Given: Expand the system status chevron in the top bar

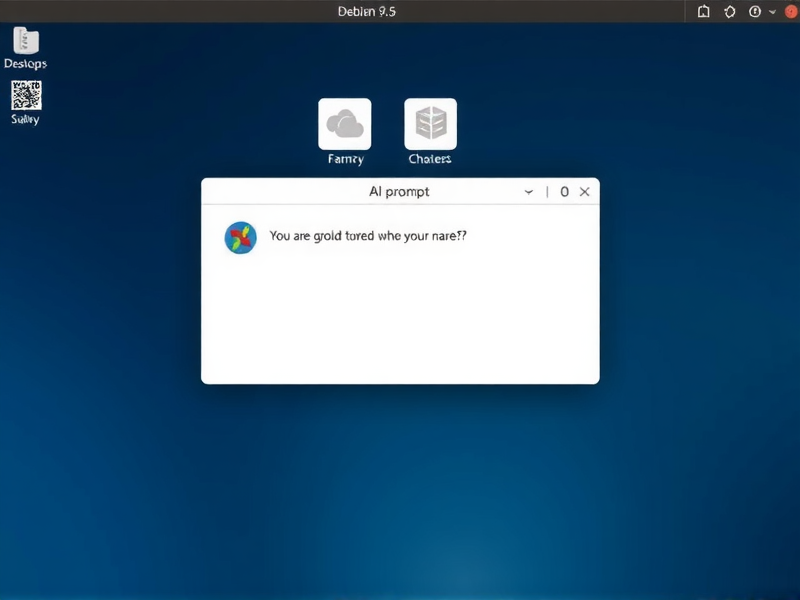Looking at the screenshot, I should click(771, 12).
